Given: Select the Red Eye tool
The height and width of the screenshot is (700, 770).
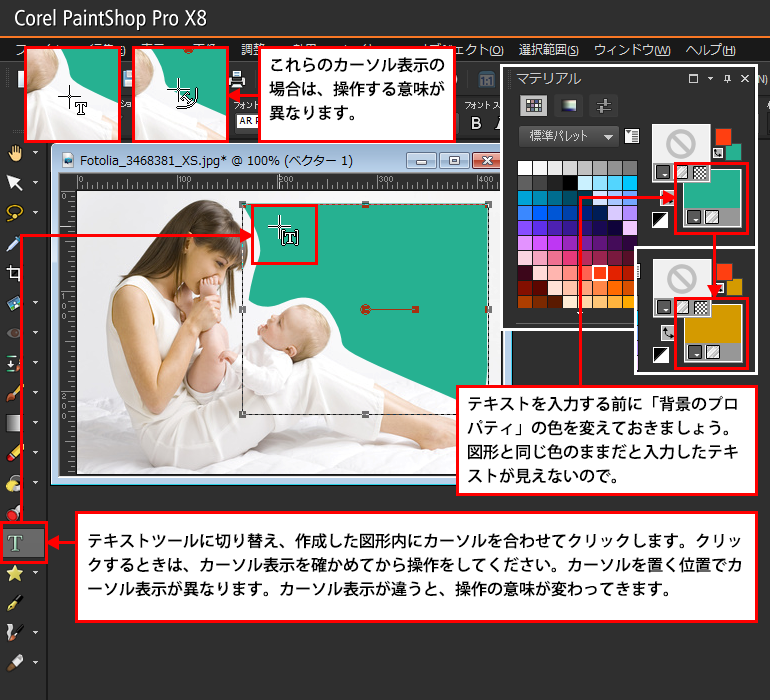Looking at the screenshot, I should pyautogui.click(x=14, y=333).
